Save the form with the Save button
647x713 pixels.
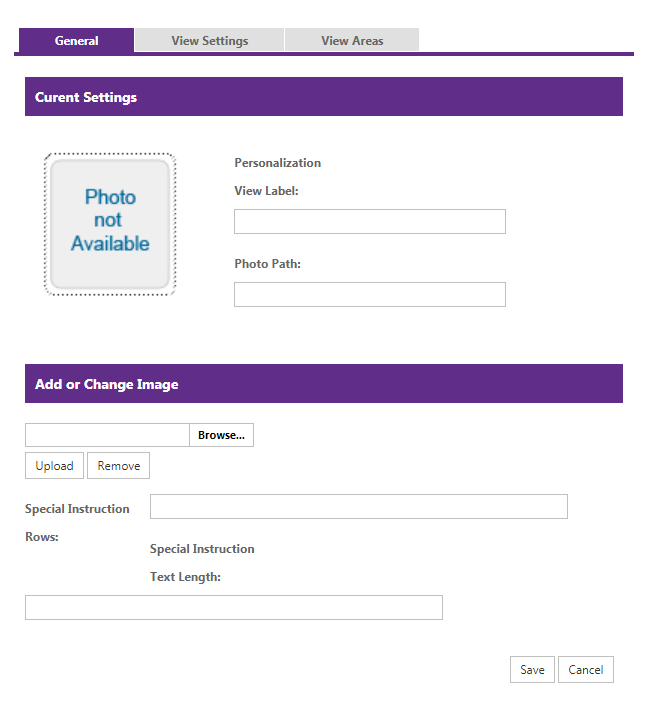pyautogui.click(x=532, y=670)
